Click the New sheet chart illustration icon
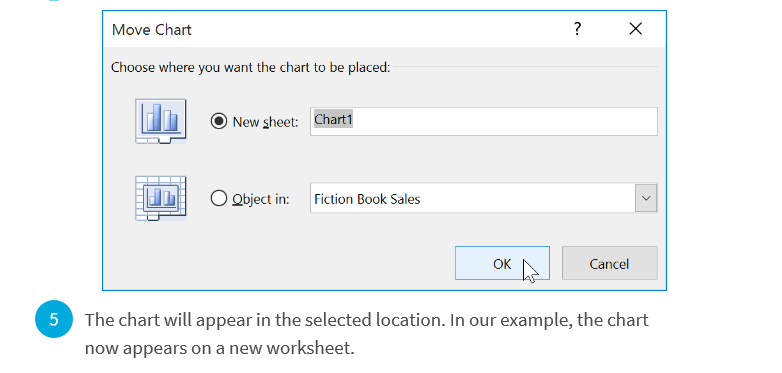Image resolution: width=782 pixels, height=373 pixels. click(161, 121)
